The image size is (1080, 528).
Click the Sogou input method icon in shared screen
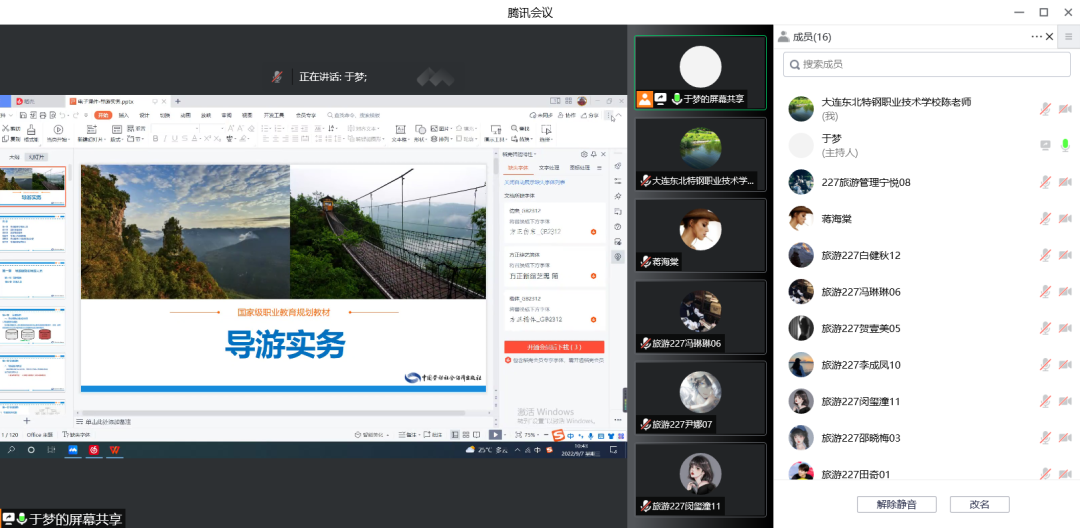tap(558, 435)
